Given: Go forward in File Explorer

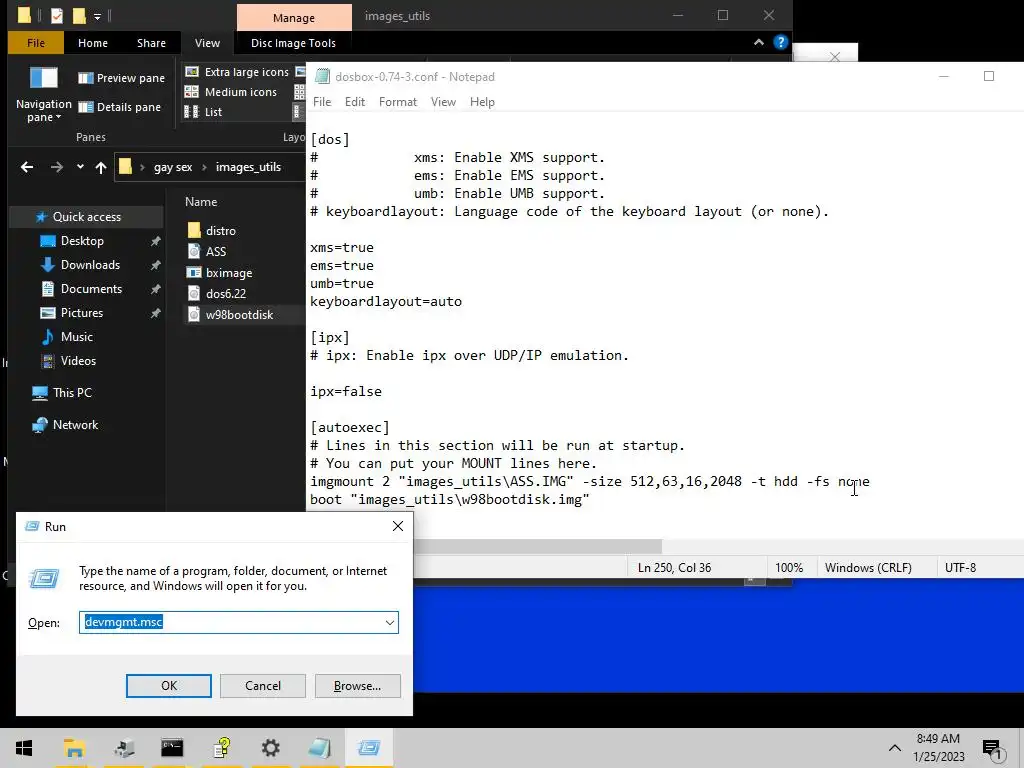Looking at the screenshot, I should click(57, 167).
